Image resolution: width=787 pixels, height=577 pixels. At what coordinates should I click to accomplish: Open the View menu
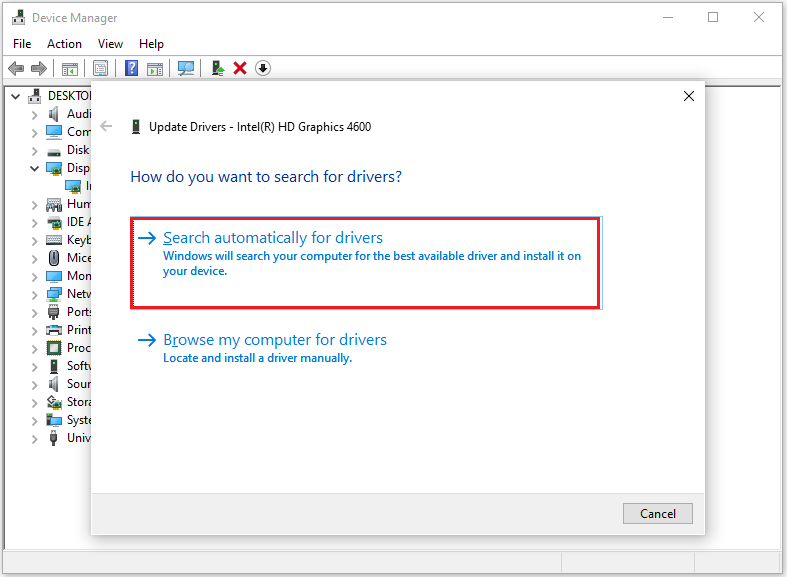point(110,44)
